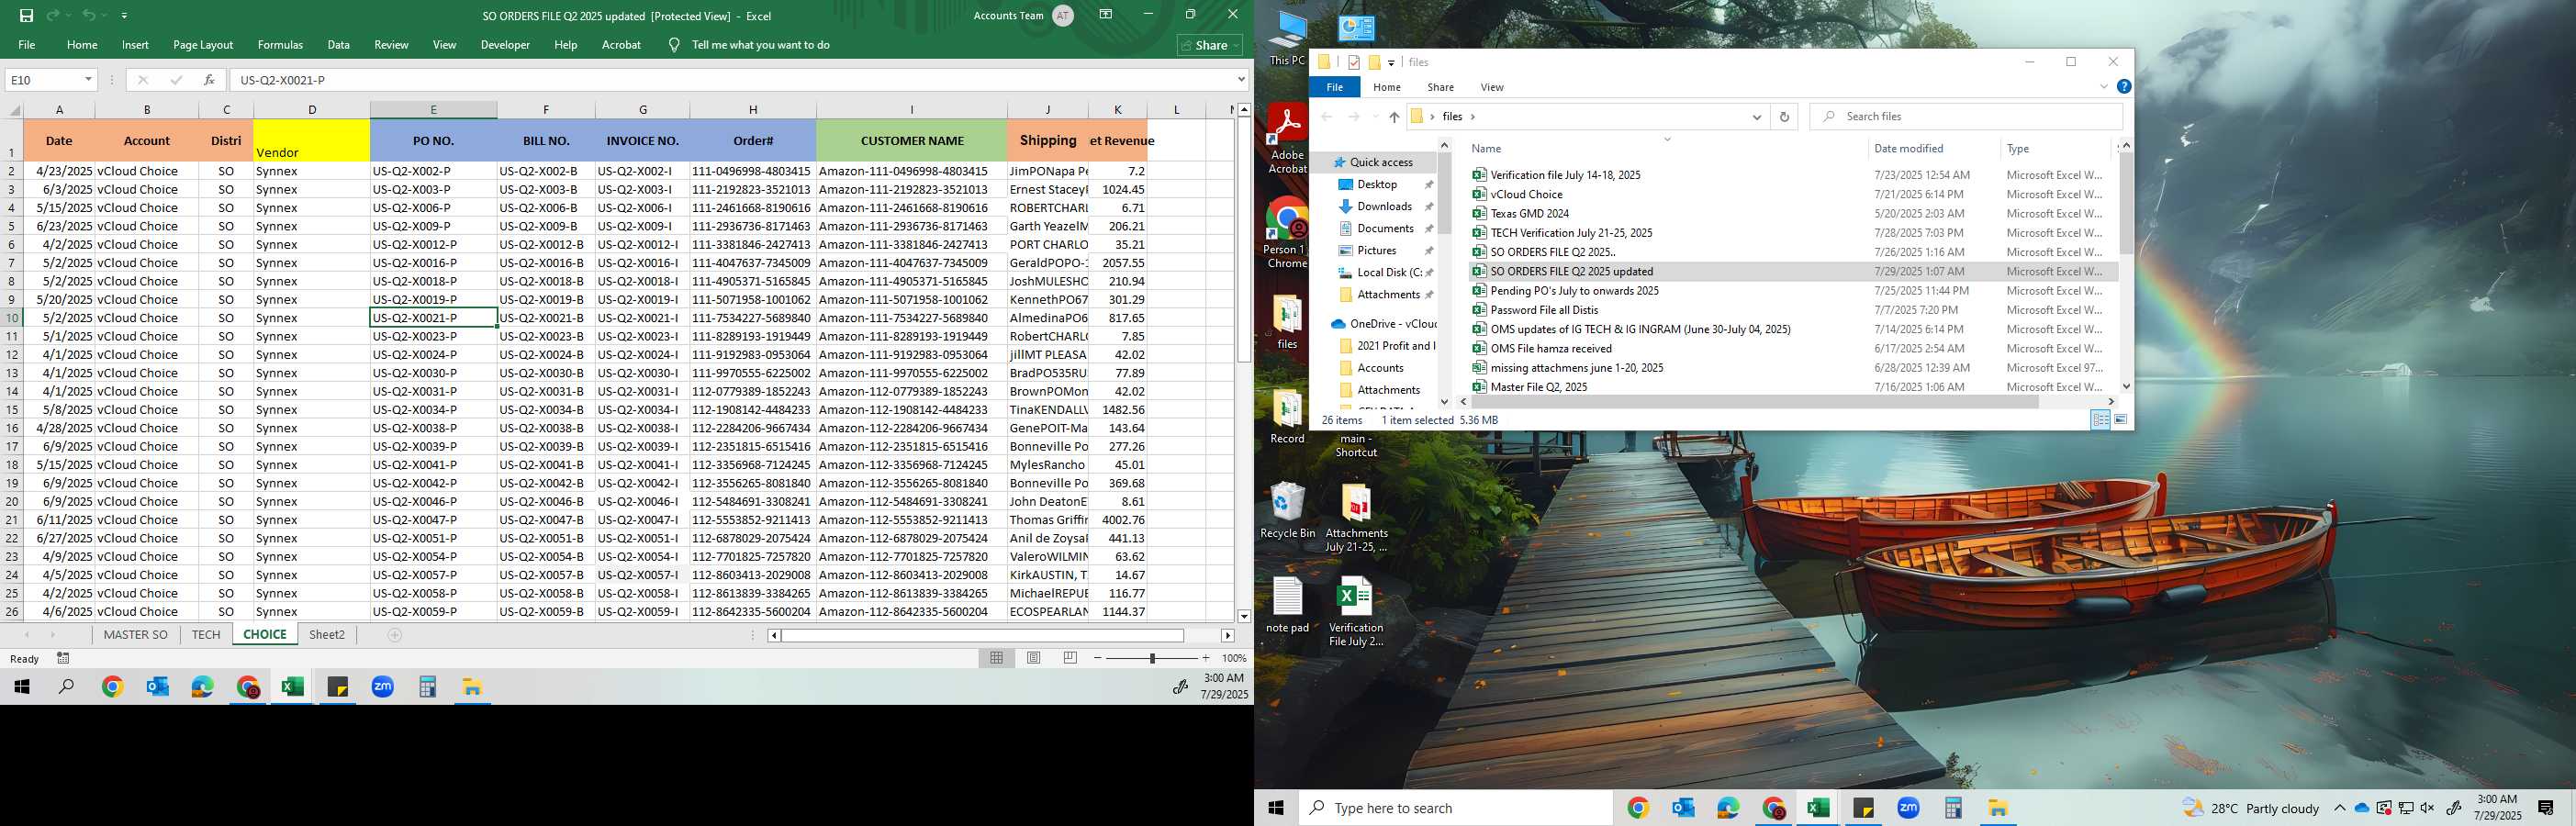Select Attachments July 21-25 desktop icon
2576x826 pixels.
coord(1356,517)
